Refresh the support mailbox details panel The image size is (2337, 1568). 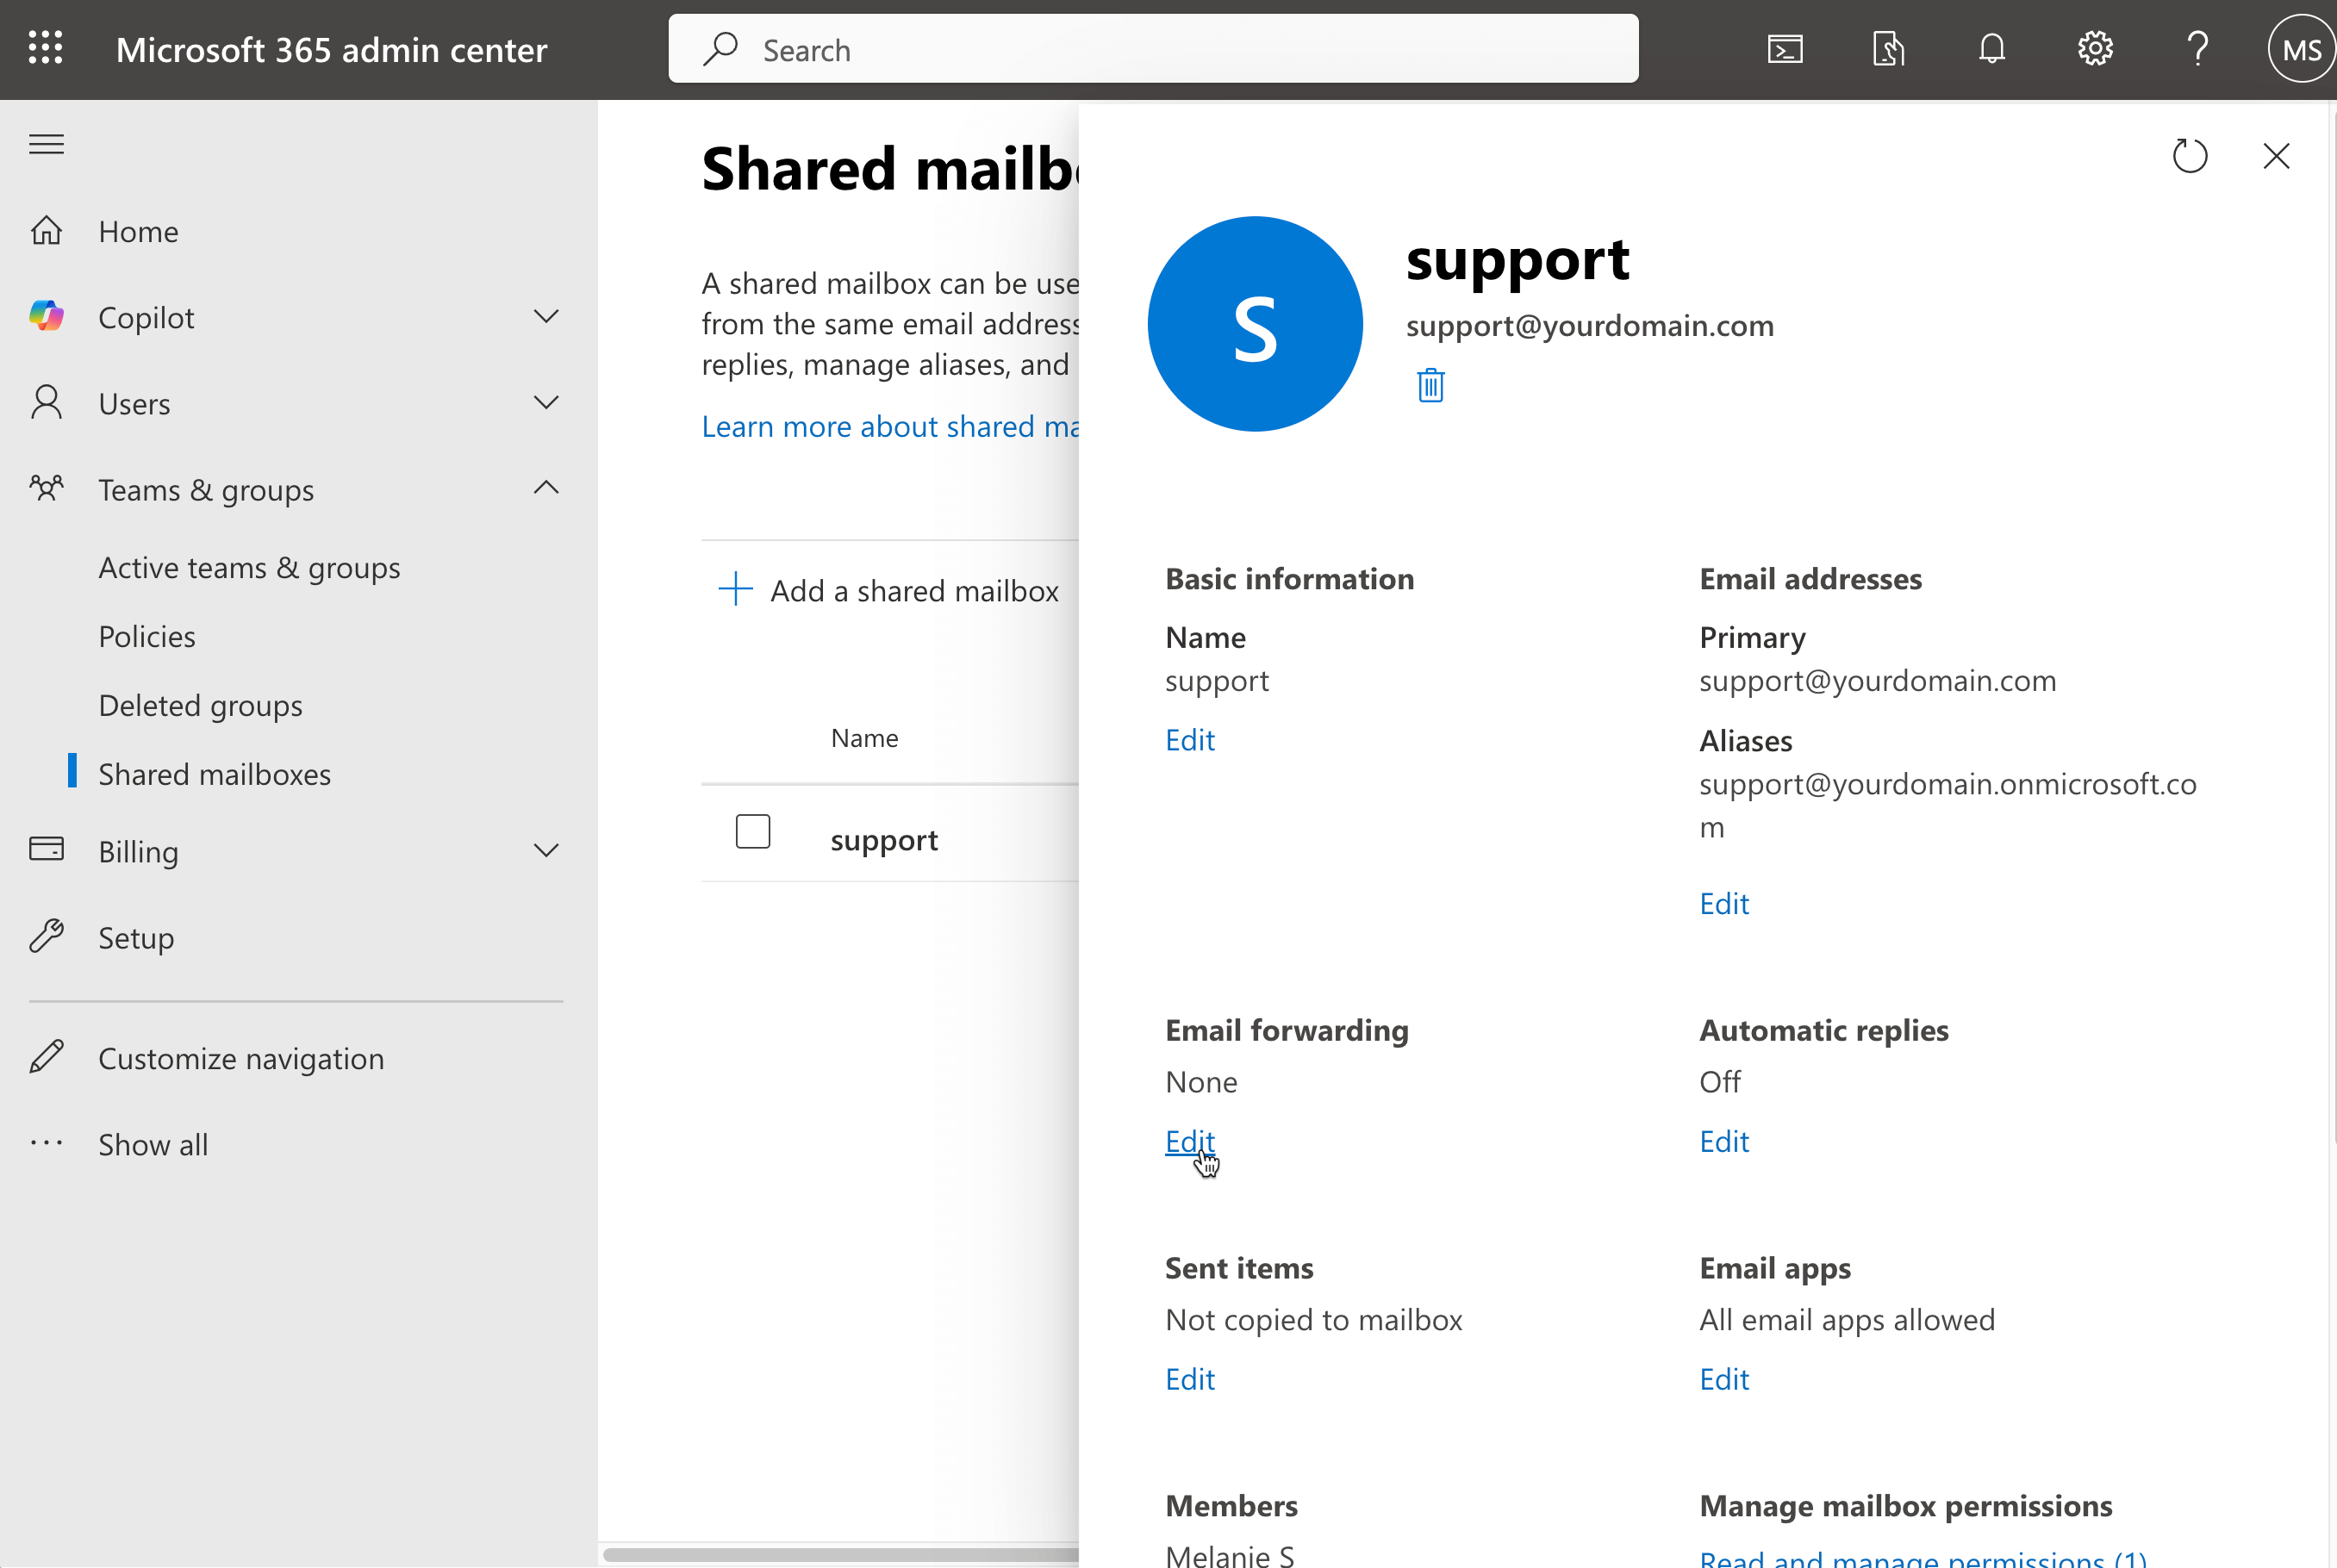(2190, 156)
